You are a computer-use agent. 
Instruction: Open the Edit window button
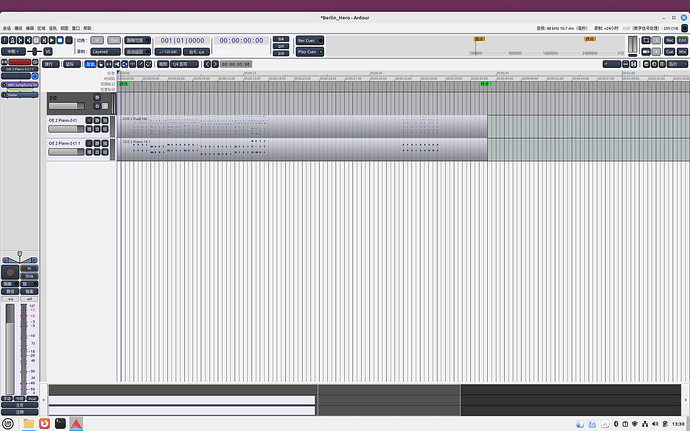click(682, 40)
